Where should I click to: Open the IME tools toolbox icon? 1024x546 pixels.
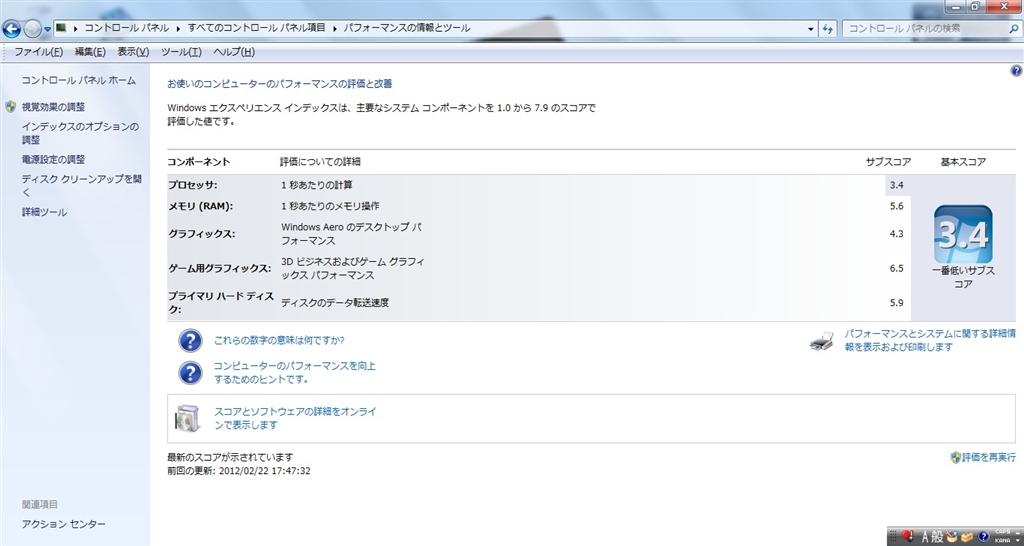click(x=968, y=537)
